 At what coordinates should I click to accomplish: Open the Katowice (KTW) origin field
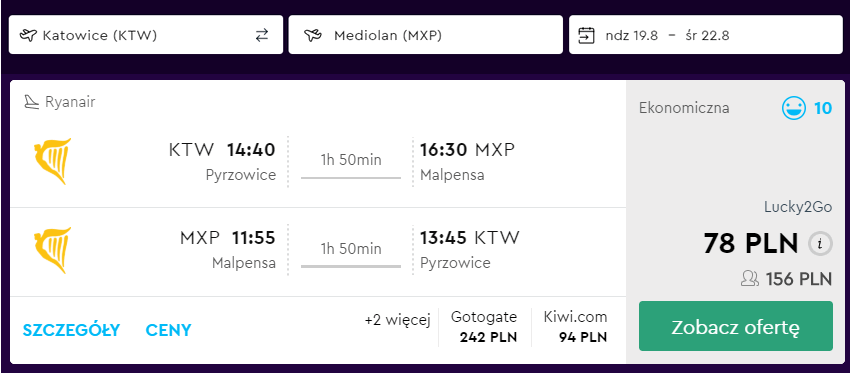[146, 35]
